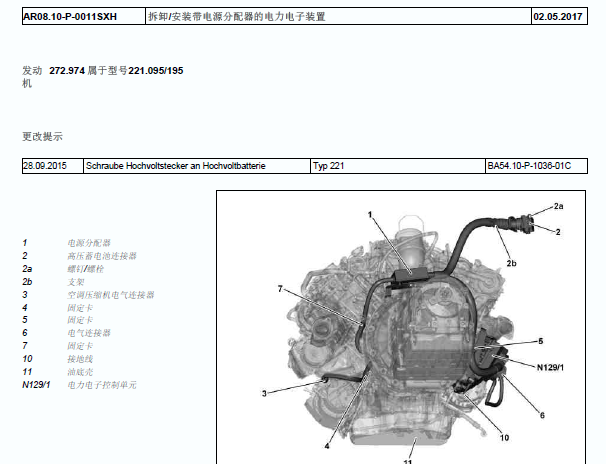Click N129/1 callout label in diagram

click(x=550, y=367)
